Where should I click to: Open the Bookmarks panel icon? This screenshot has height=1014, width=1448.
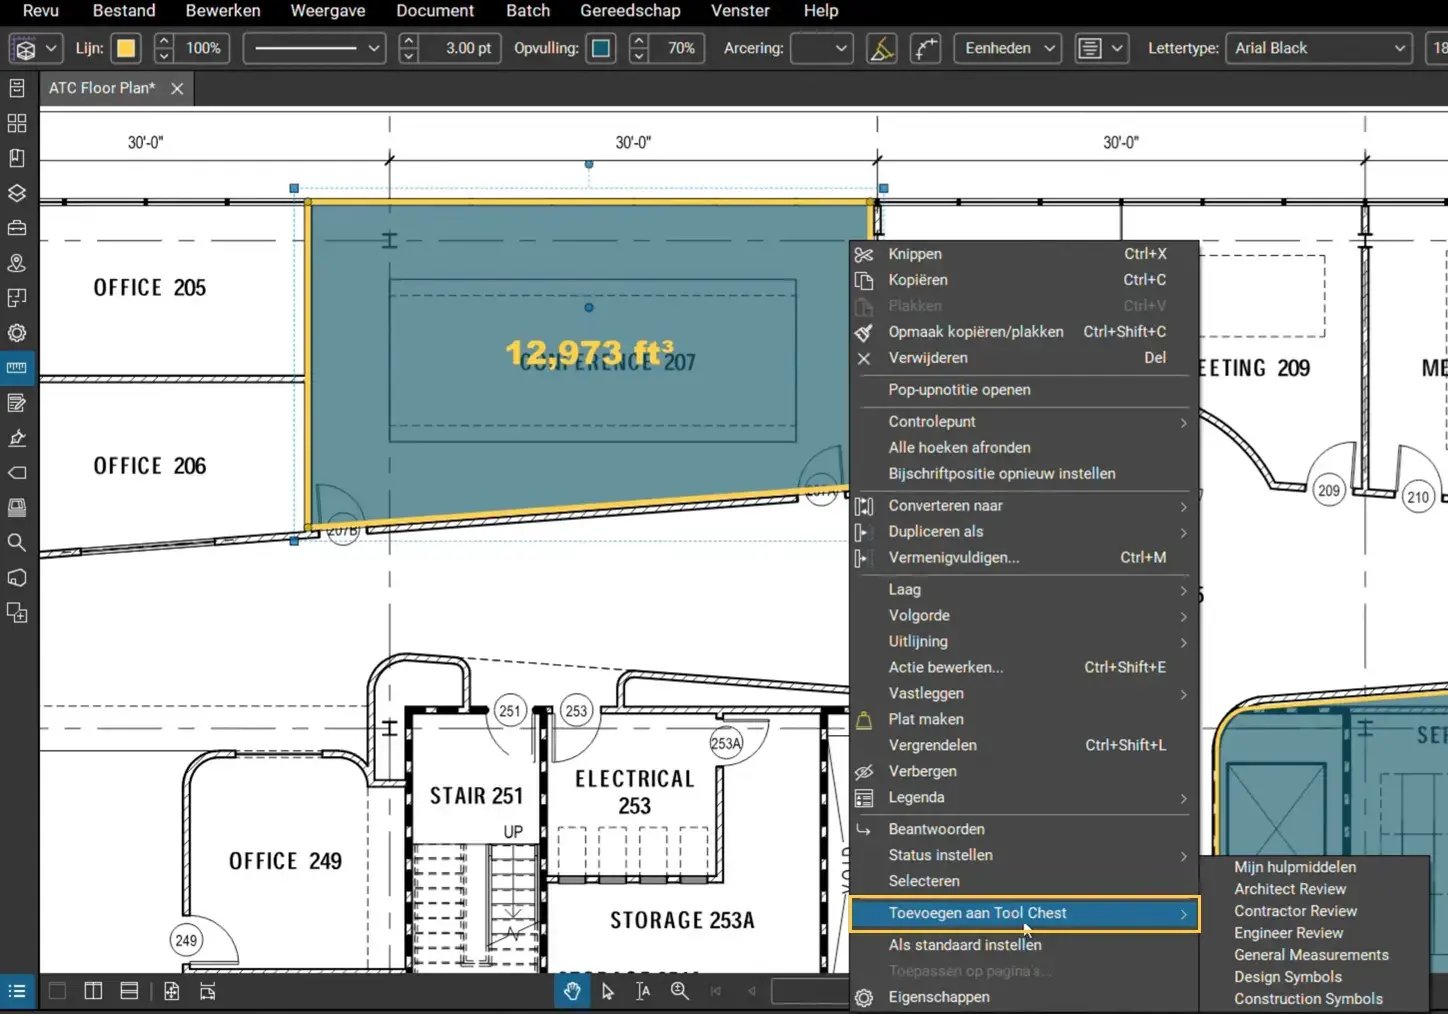pyautogui.click(x=17, y=158)
